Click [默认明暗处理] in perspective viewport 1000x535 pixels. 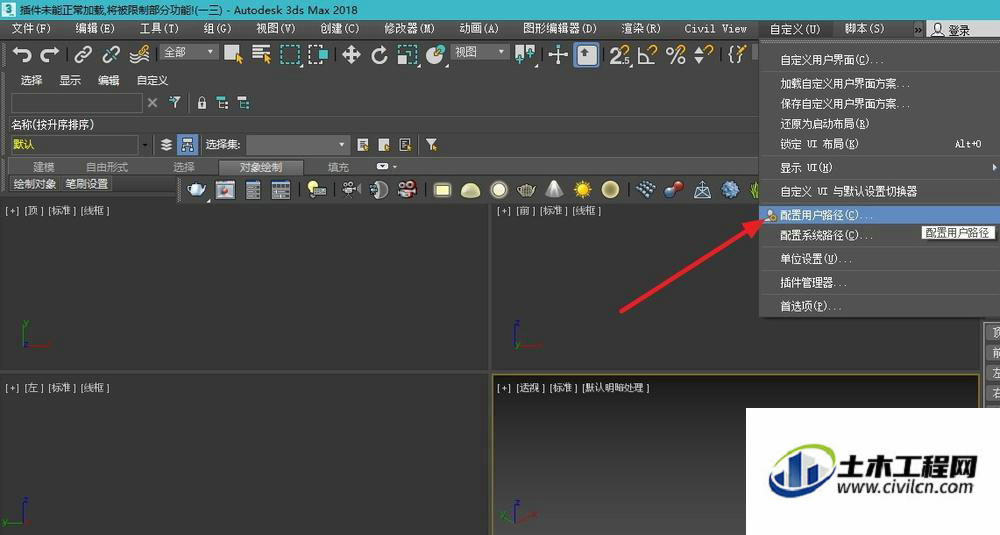[615, 388]
